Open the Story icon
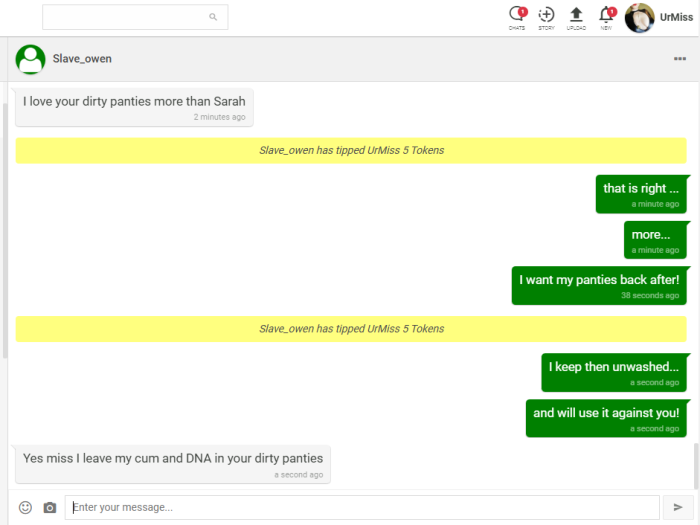 (546, 16)
